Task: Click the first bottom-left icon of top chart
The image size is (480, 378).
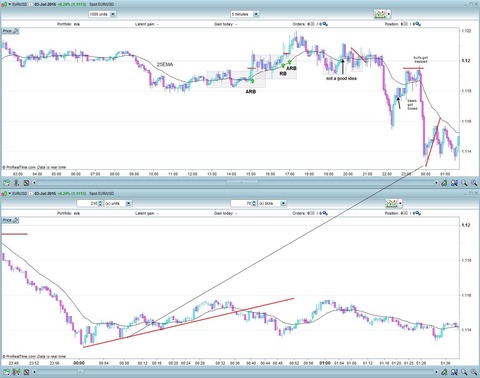Action: click(7, 183)
